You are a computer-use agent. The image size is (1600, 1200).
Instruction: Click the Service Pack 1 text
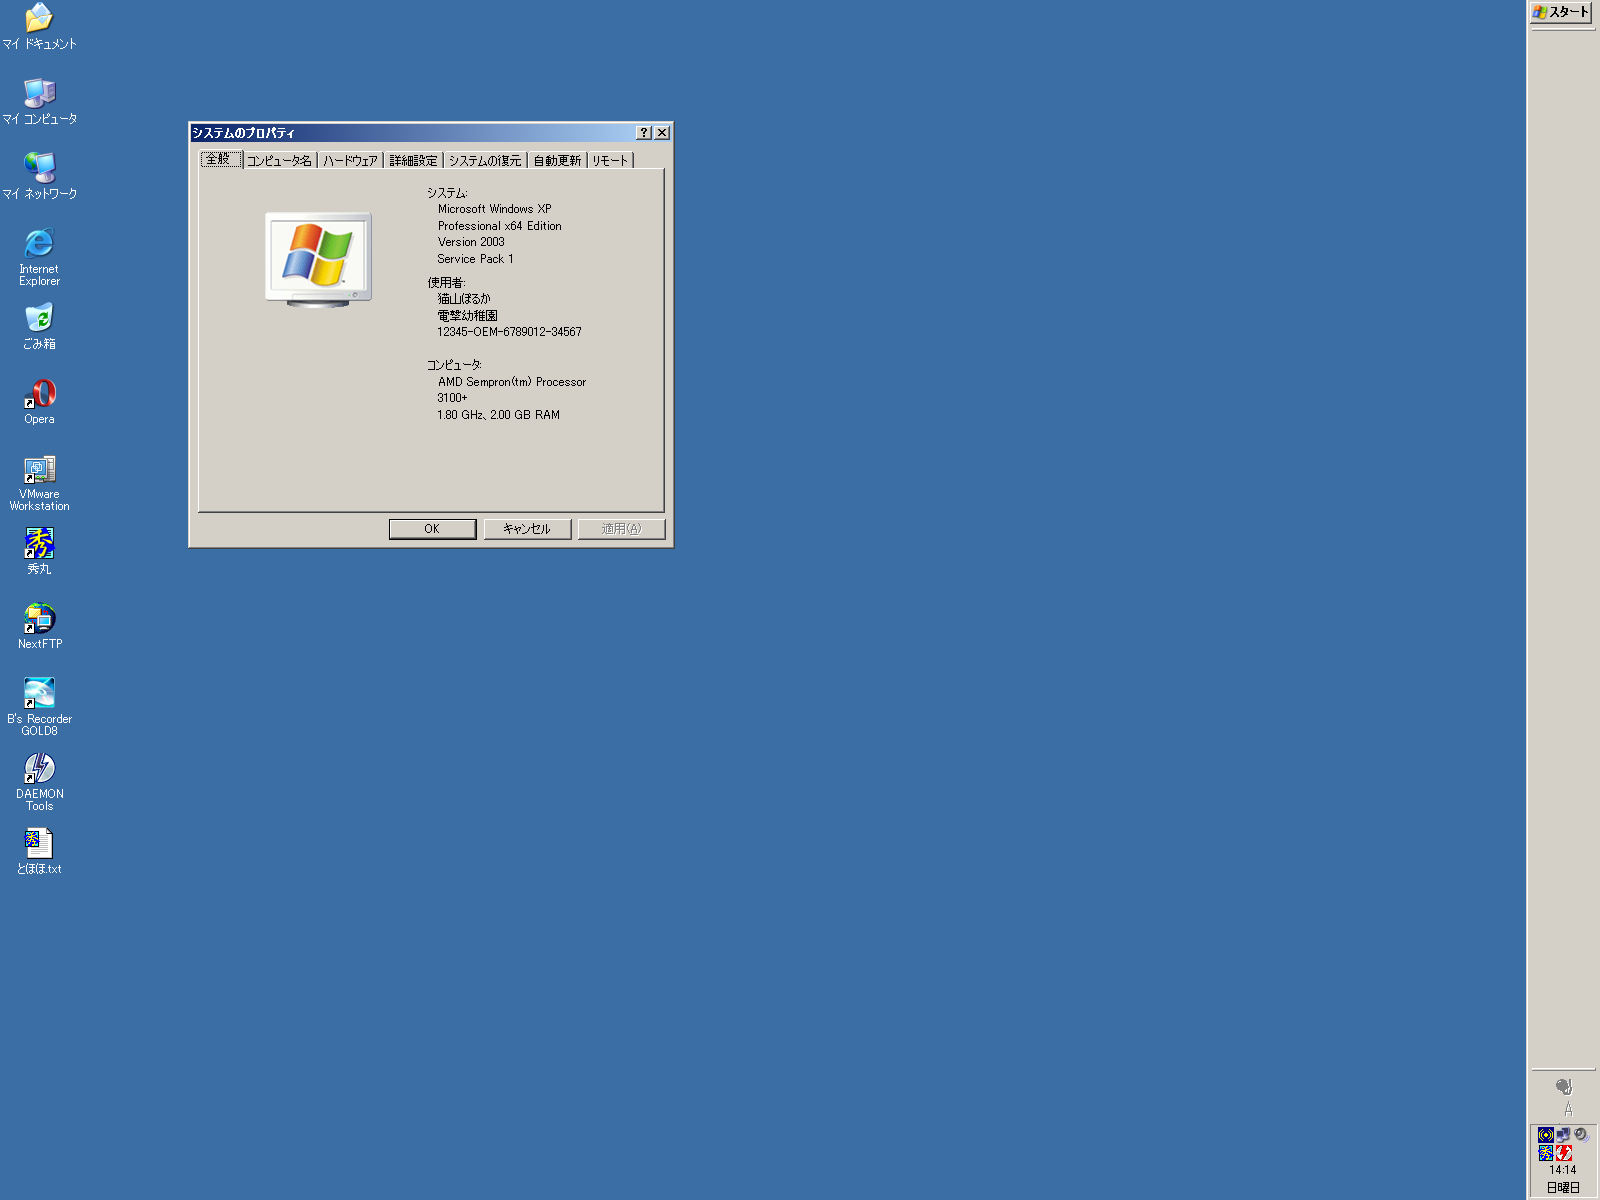click(x=475, y=259)
